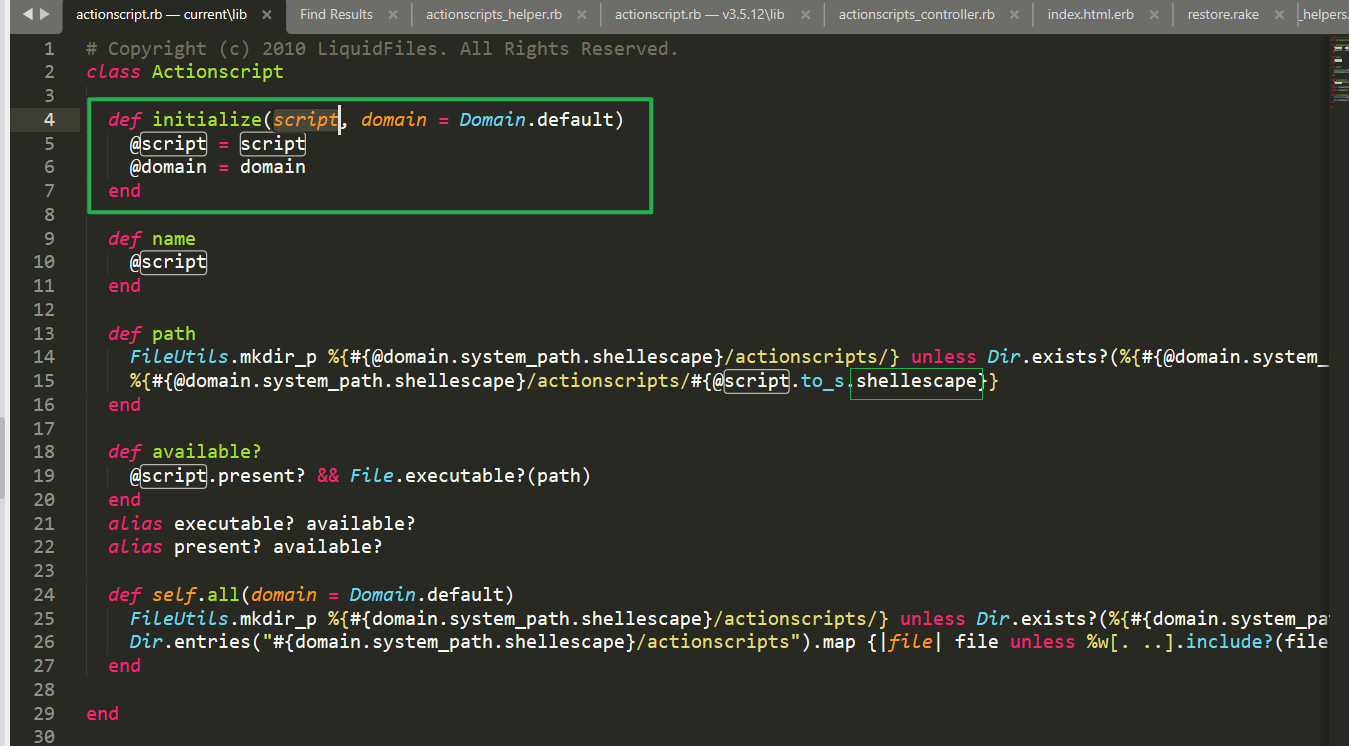This screenshot has width=1349, height=746.
Task: Click the 'initialize' method name
Action: 207,120
